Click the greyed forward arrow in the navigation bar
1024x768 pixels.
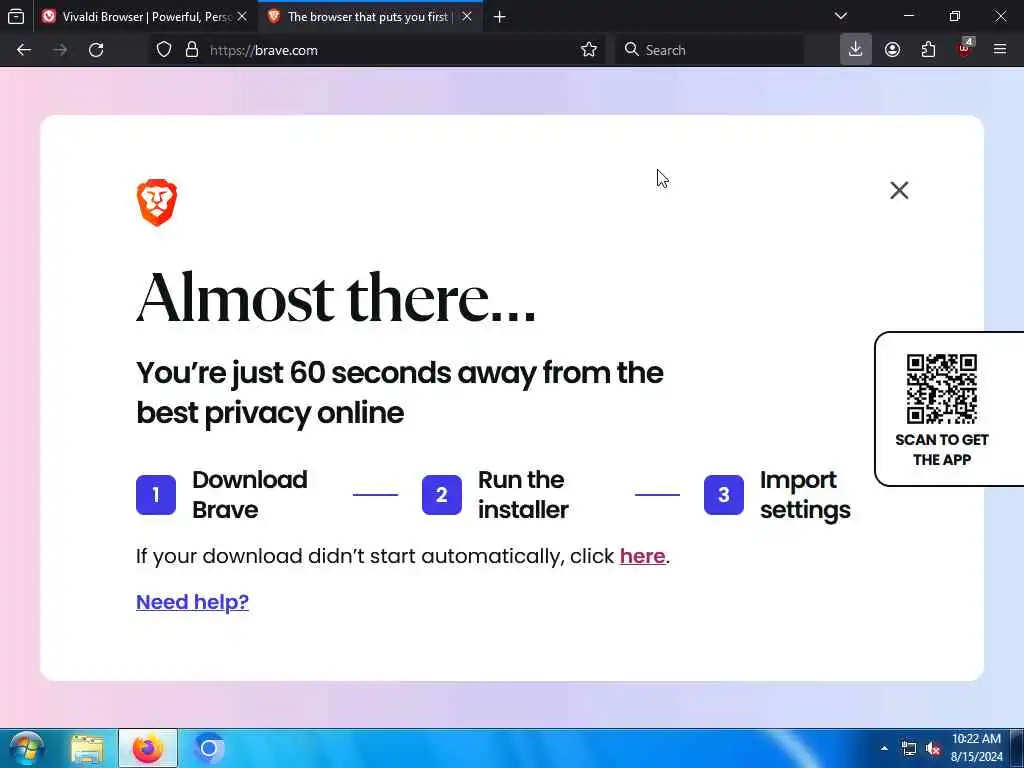60,50
